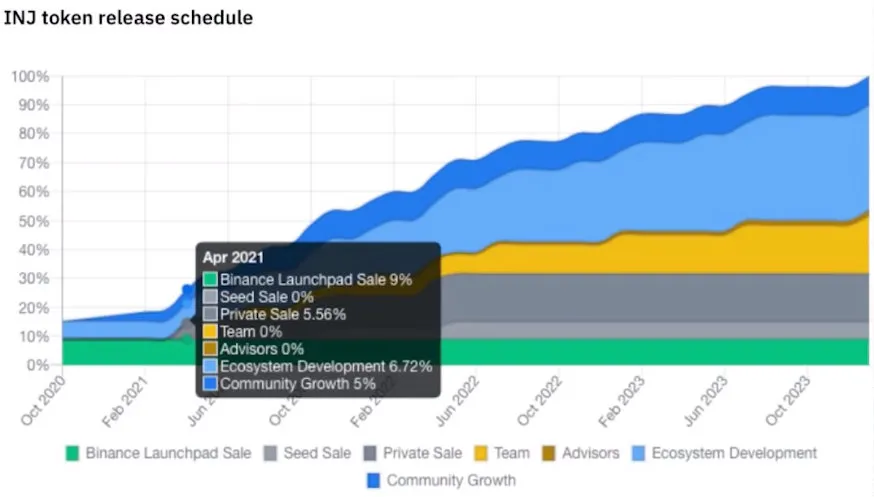The height and width of the screenshot is (497, 874).
Task: Click the Ecosystem Development 6.72% tooltip row
Action: click(326, 366)
